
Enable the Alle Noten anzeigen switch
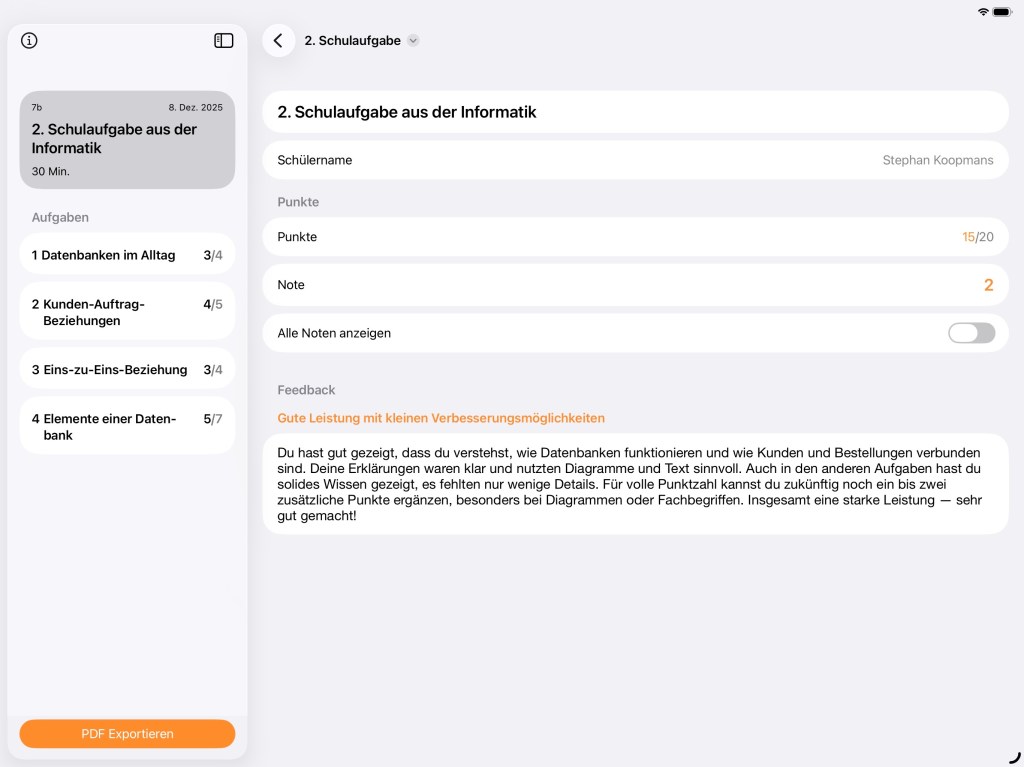971,333
